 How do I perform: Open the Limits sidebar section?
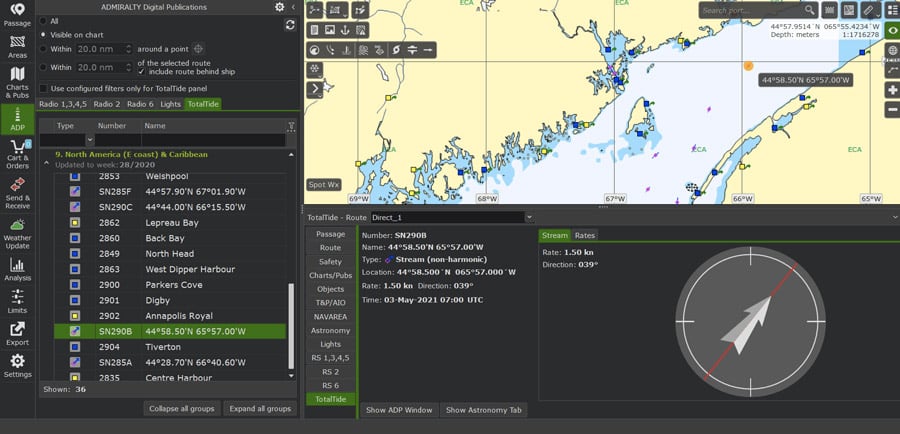[17, 301]
